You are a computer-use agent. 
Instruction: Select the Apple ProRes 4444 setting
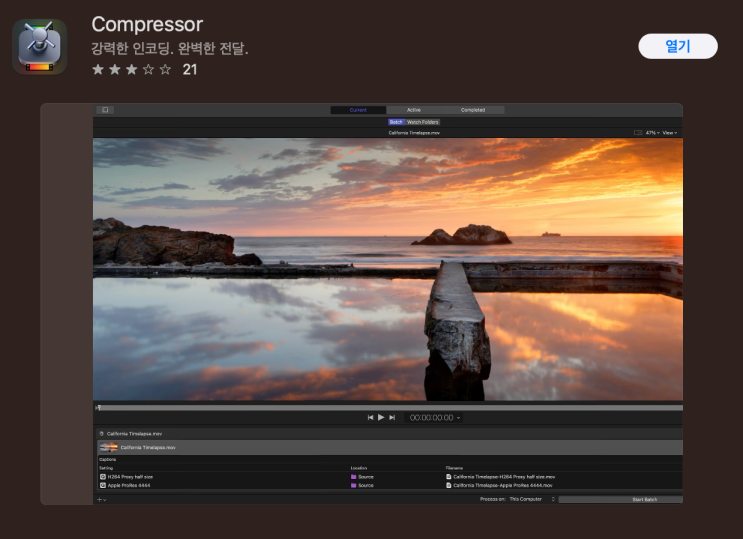click(x=129, y=485)
